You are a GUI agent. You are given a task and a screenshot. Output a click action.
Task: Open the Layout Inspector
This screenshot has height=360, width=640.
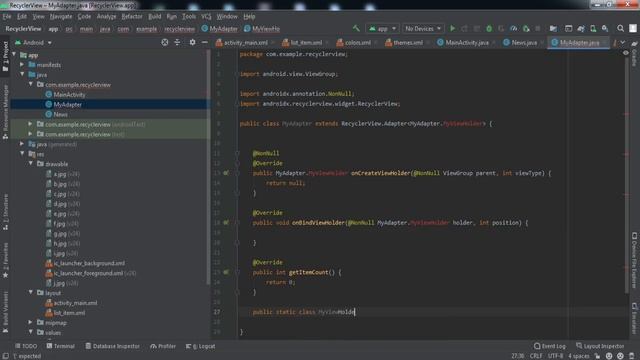pyautogui.click(x=600, y=346)
